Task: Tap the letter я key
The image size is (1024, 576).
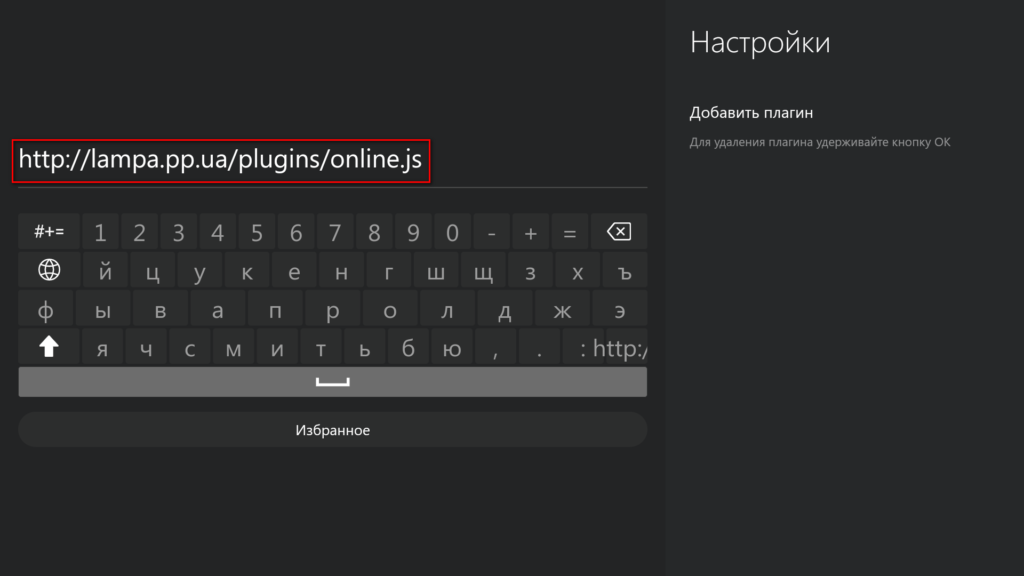Action: [x=101, y=349]
